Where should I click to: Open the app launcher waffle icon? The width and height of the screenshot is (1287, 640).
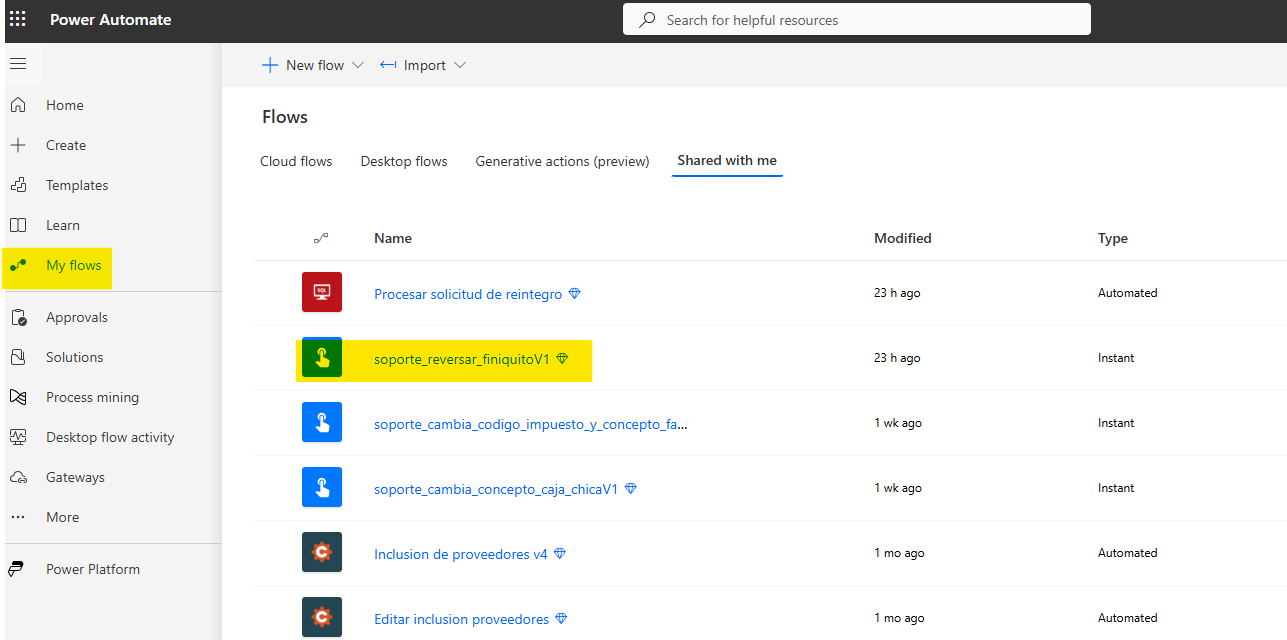tap(18, 19)
